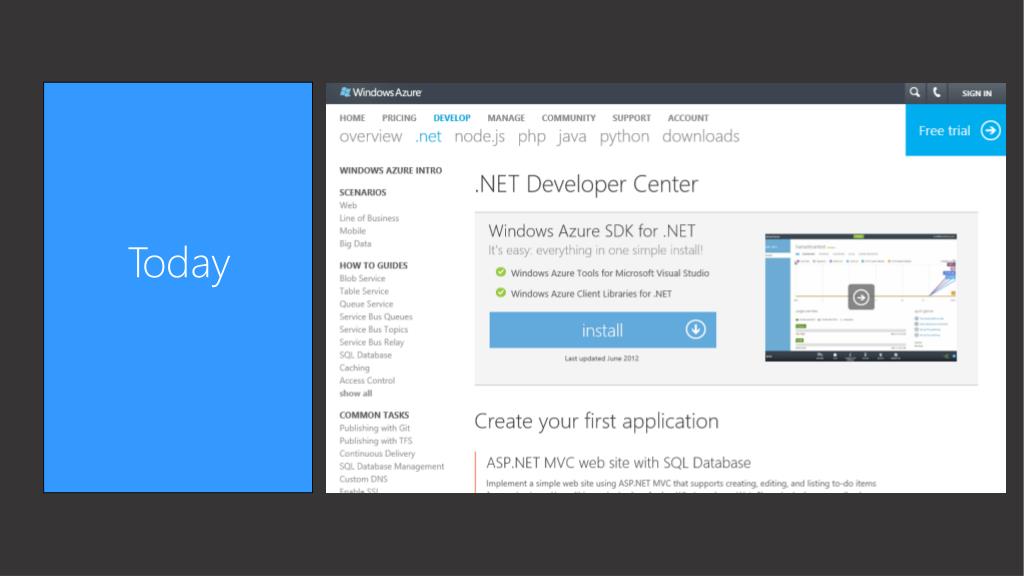
Task: Play the SDK preview video thumbnail
Action: [x=861, y=297]
